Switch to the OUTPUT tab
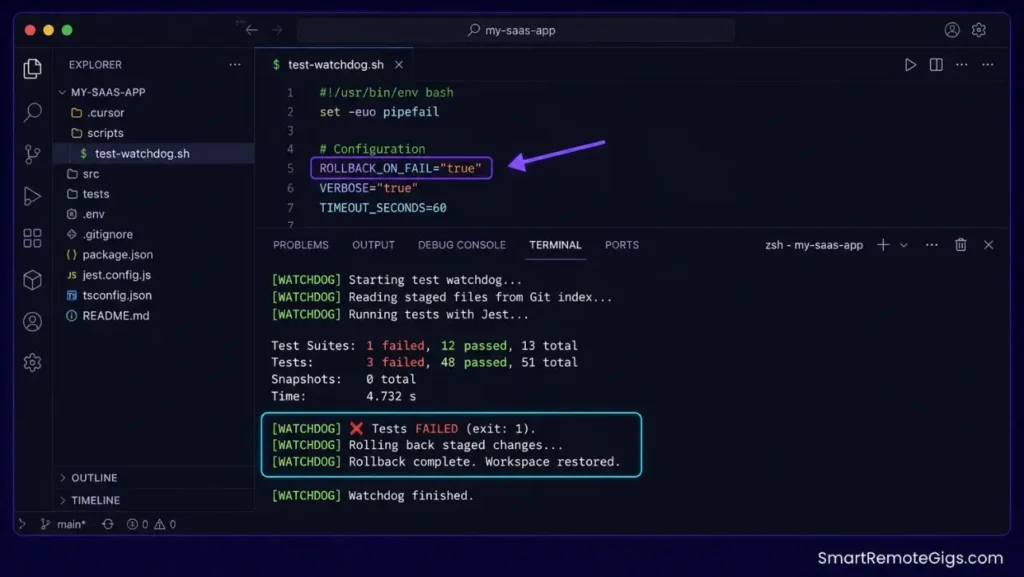1024x577 pixels. click(374, 245)
